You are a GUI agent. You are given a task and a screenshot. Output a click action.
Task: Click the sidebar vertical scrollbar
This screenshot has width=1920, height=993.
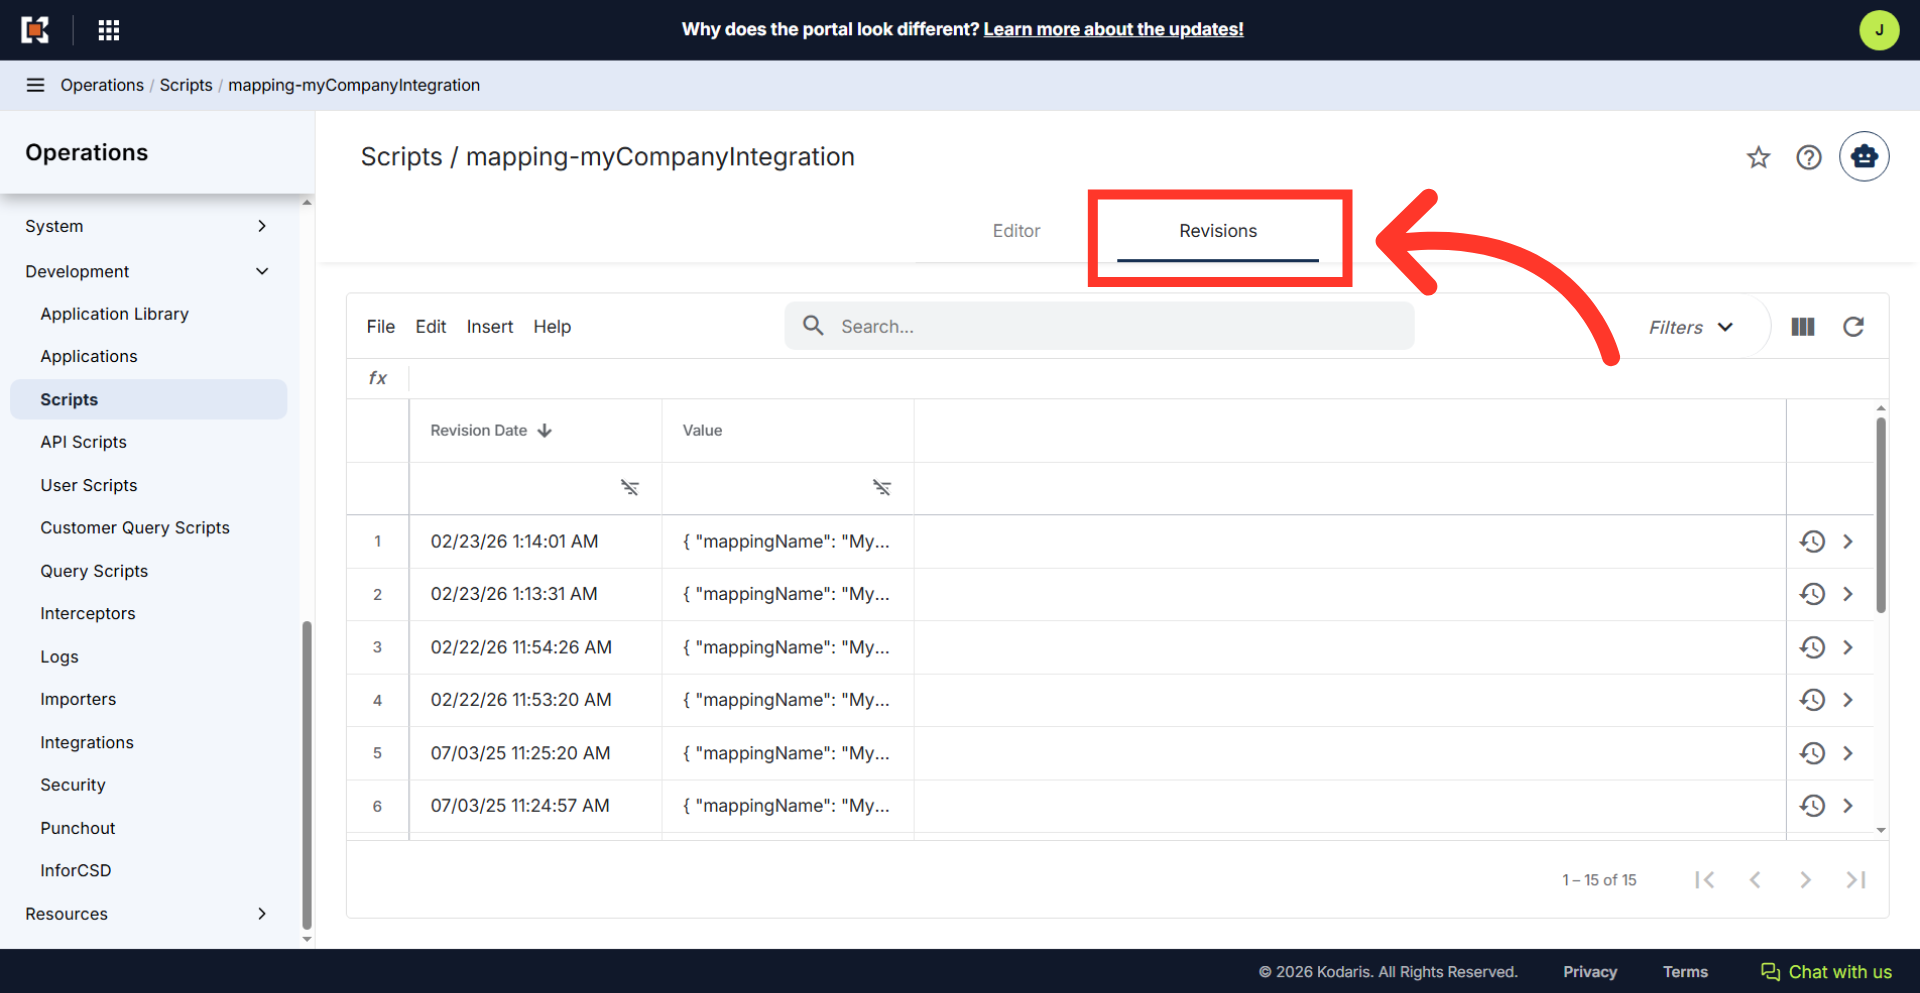click(307, 776)
